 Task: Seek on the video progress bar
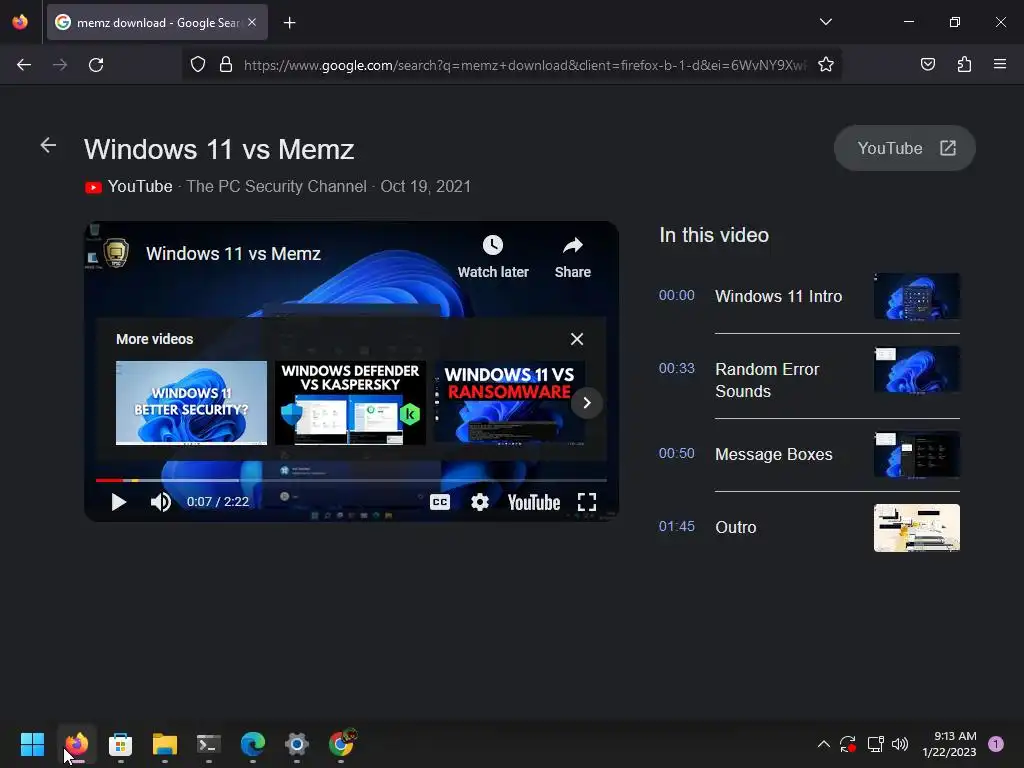pos(351,480)
